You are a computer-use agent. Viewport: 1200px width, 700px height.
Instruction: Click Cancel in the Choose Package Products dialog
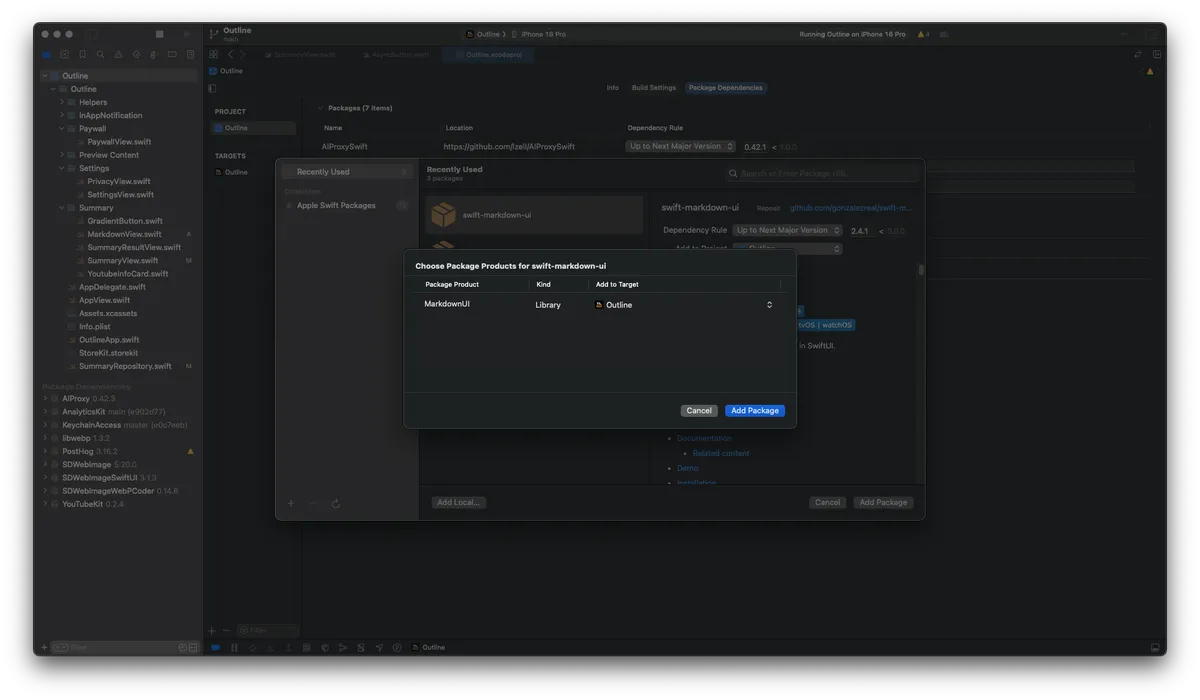click(699, 411)
